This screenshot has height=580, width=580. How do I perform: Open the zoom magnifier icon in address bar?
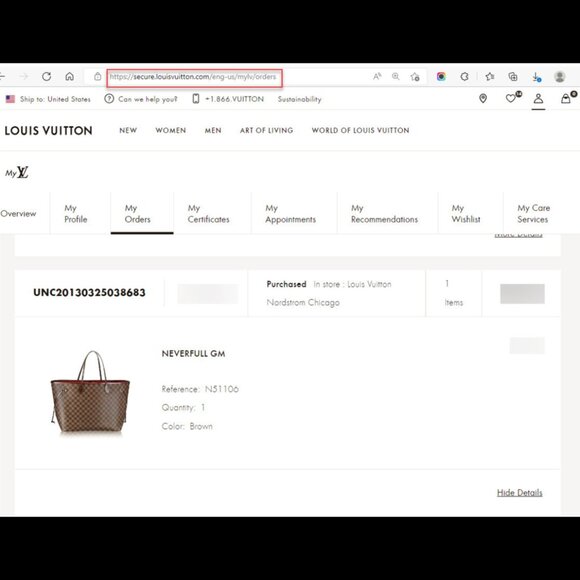click(395, 77)
